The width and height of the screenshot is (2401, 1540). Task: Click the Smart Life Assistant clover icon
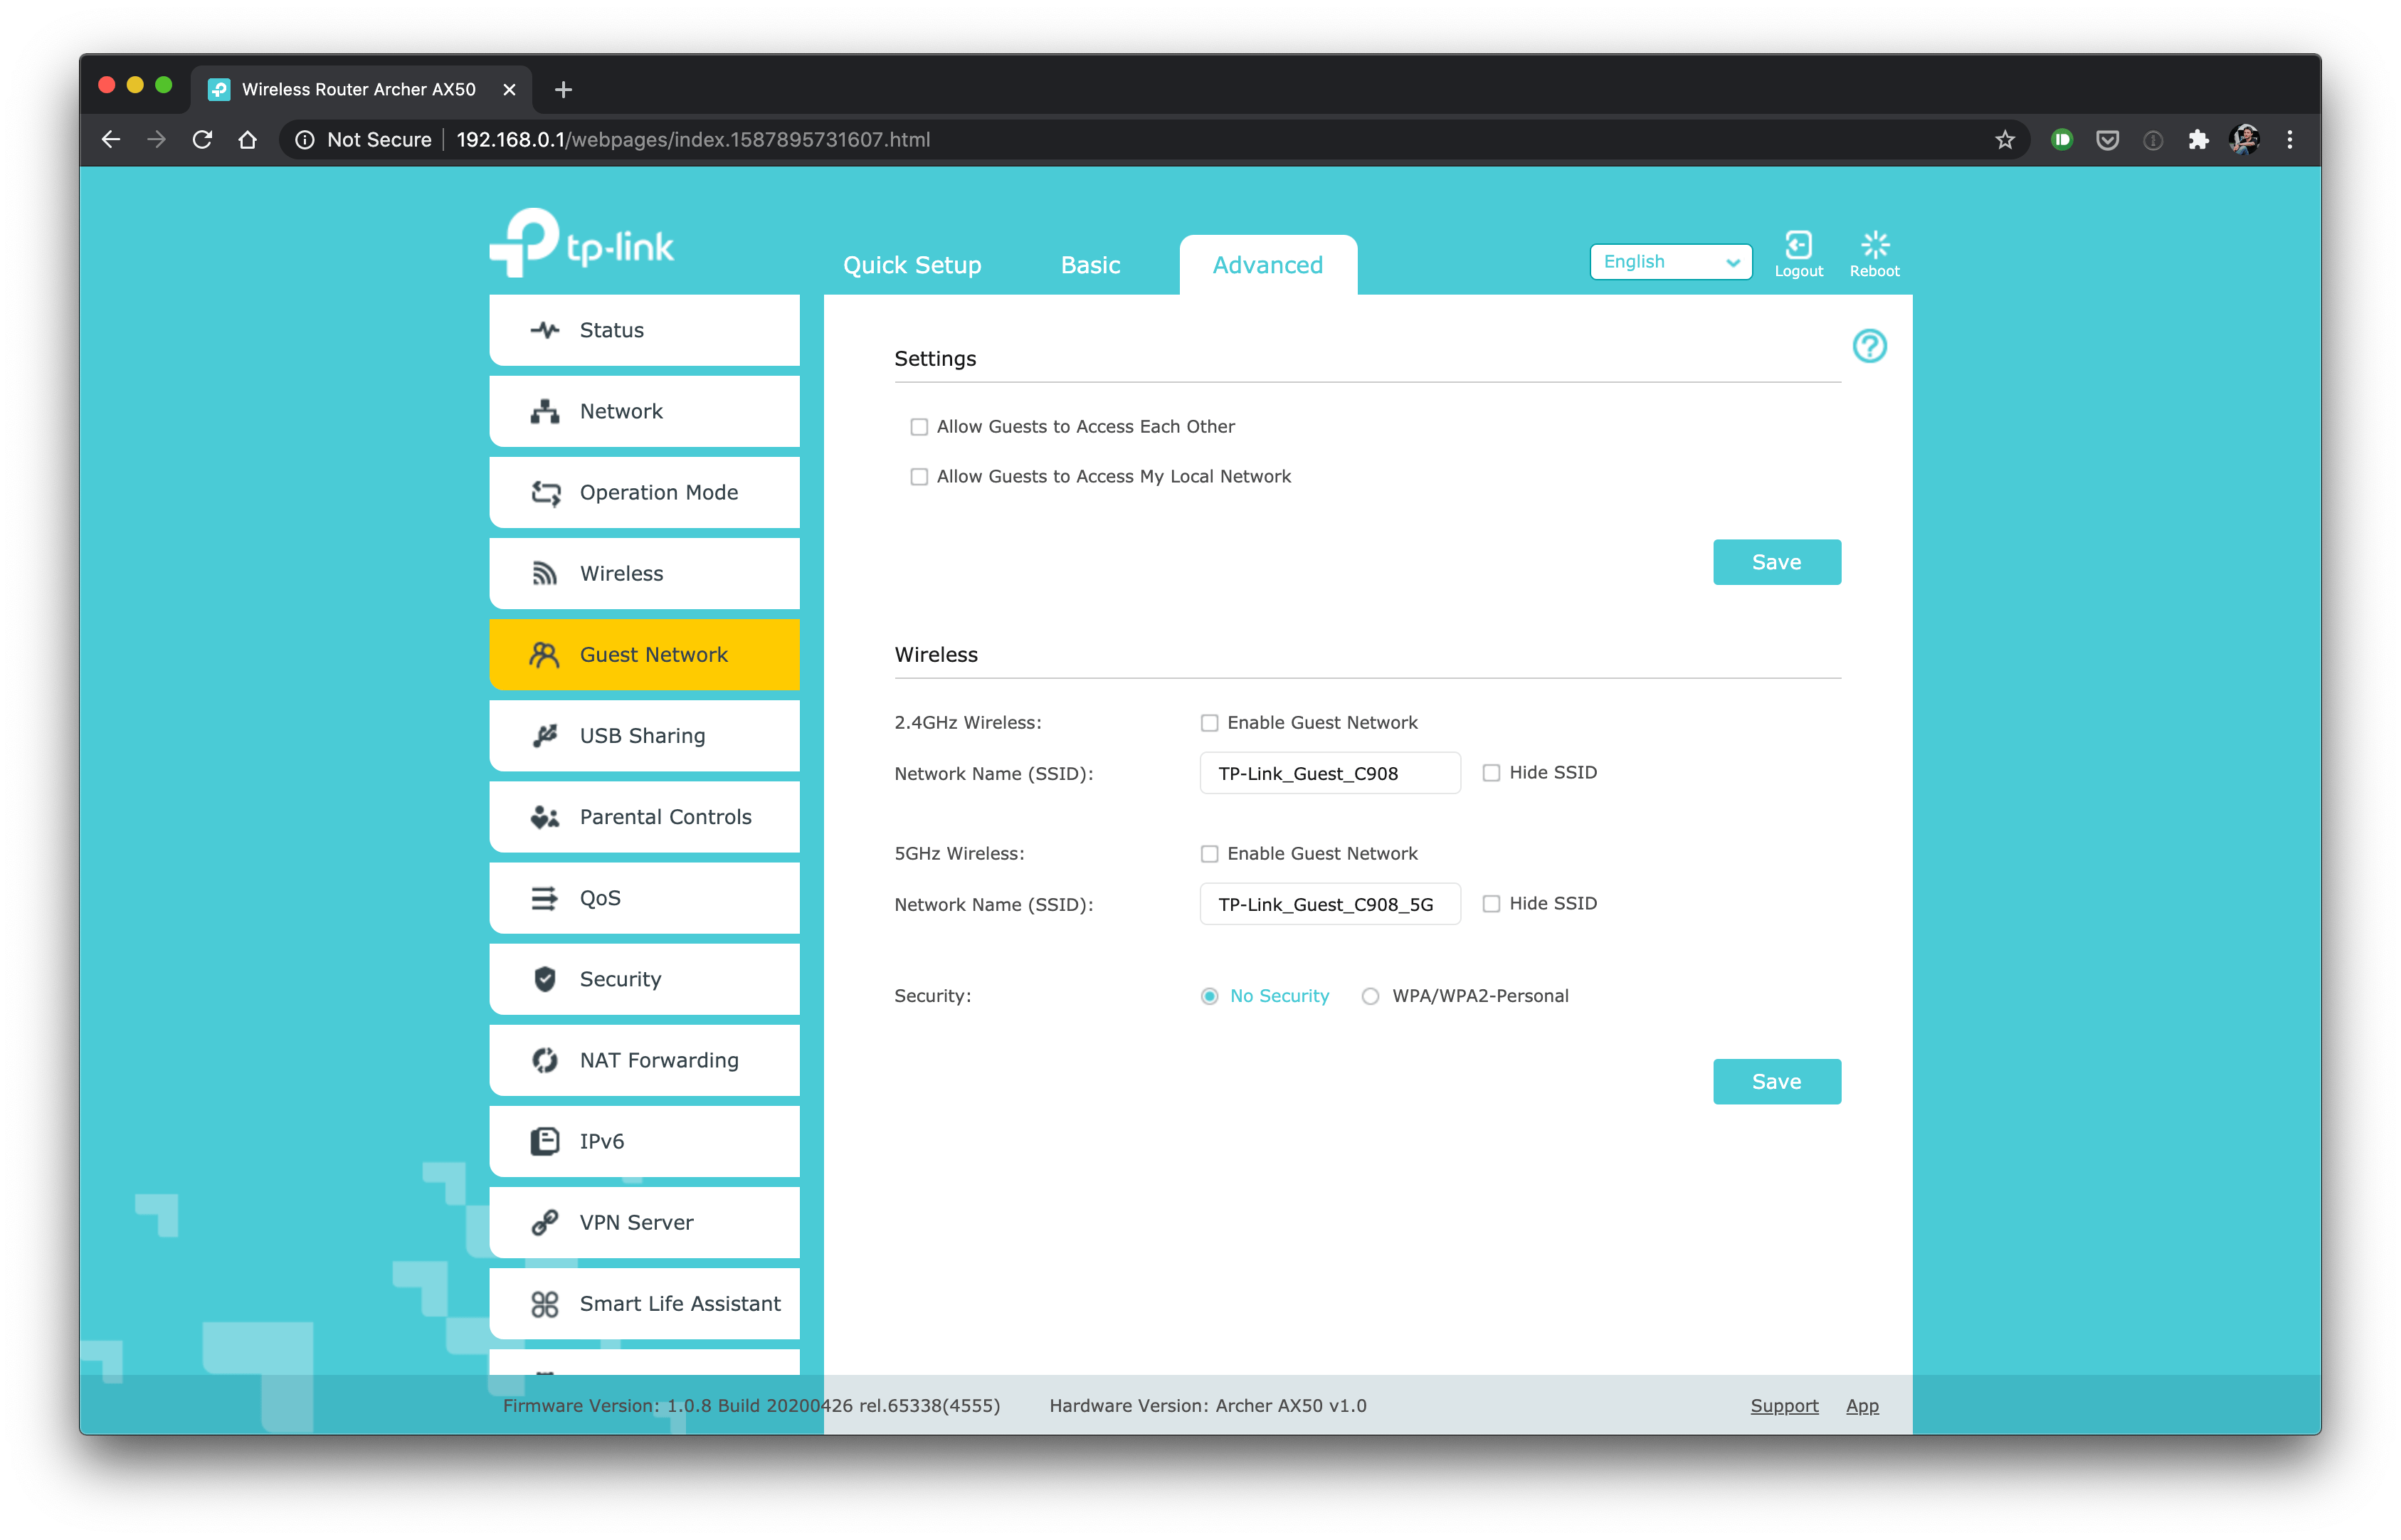click(x=544, y=1303)
